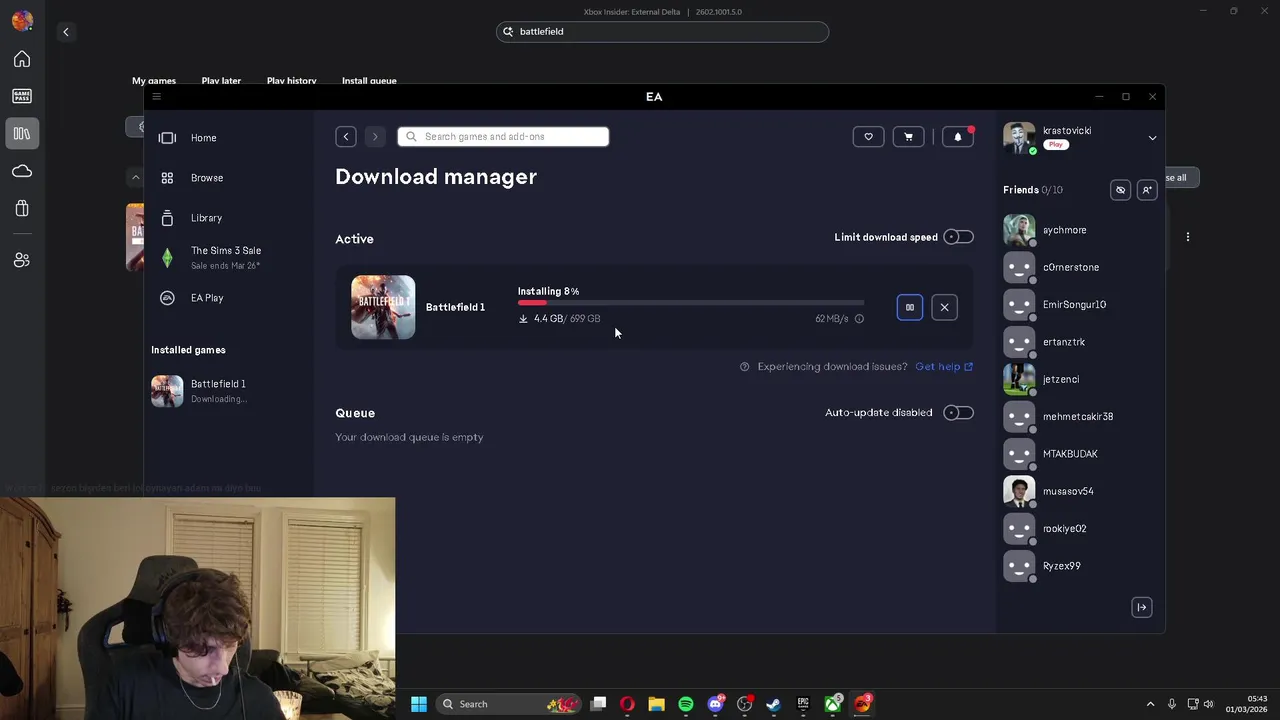Open Xbox app Home icon
Image resolution: width=1280 pixels, height=720 pixels.
click(22, 60)
